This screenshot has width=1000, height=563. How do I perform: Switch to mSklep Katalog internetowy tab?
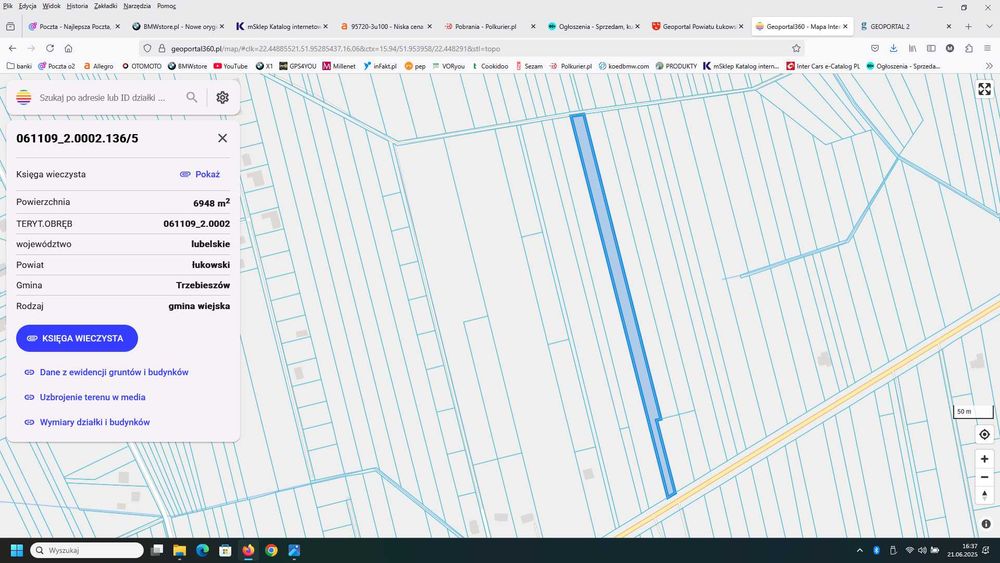[282, 27]
